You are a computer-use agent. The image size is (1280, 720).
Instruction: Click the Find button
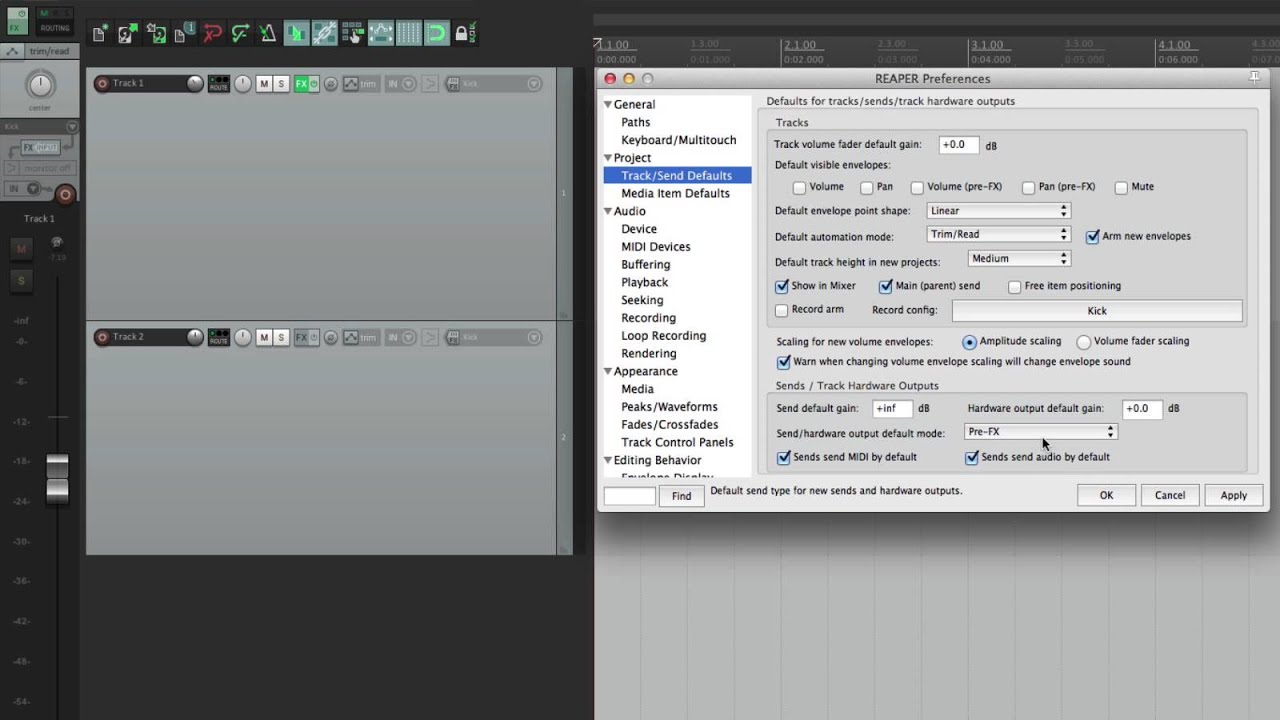tap(681, 496)
